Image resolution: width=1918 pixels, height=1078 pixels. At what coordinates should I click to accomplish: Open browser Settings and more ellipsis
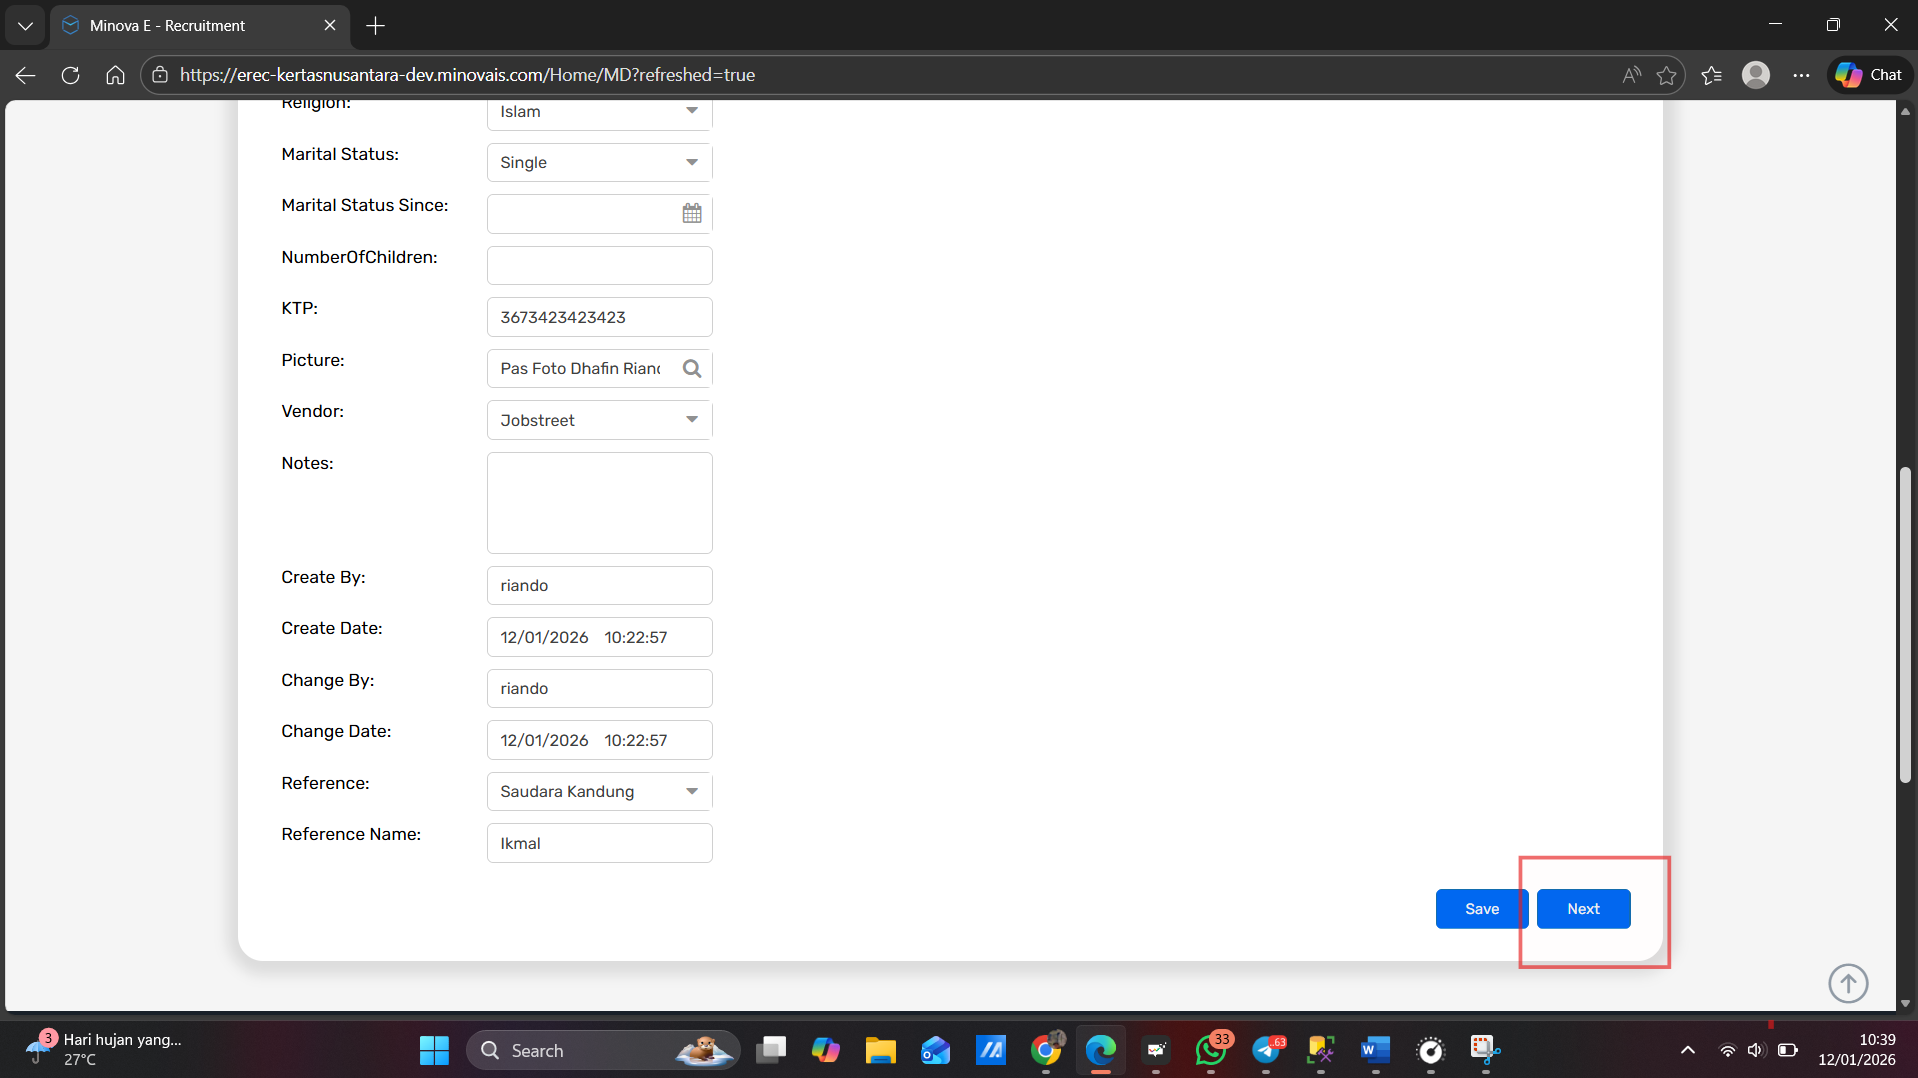point(1801,75)
